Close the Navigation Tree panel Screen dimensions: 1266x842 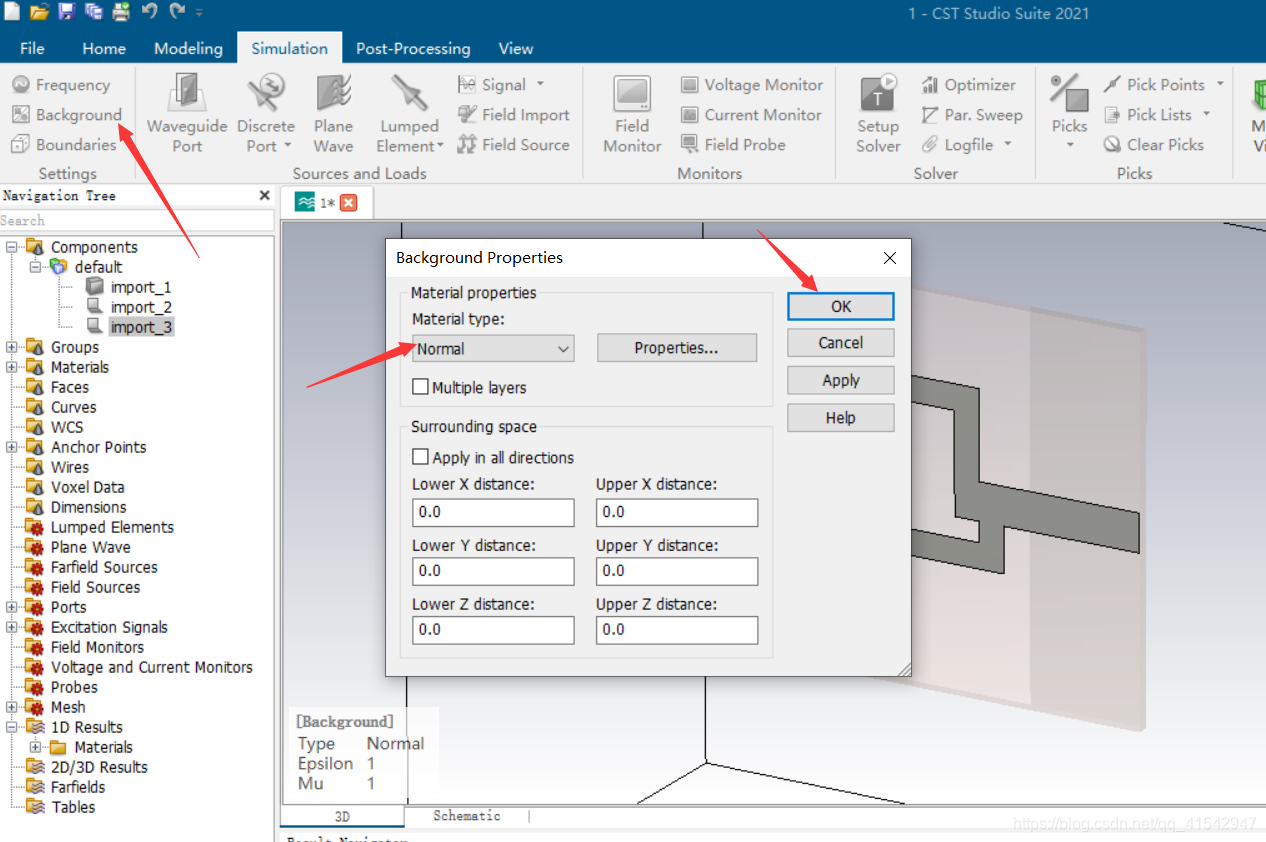264,196
